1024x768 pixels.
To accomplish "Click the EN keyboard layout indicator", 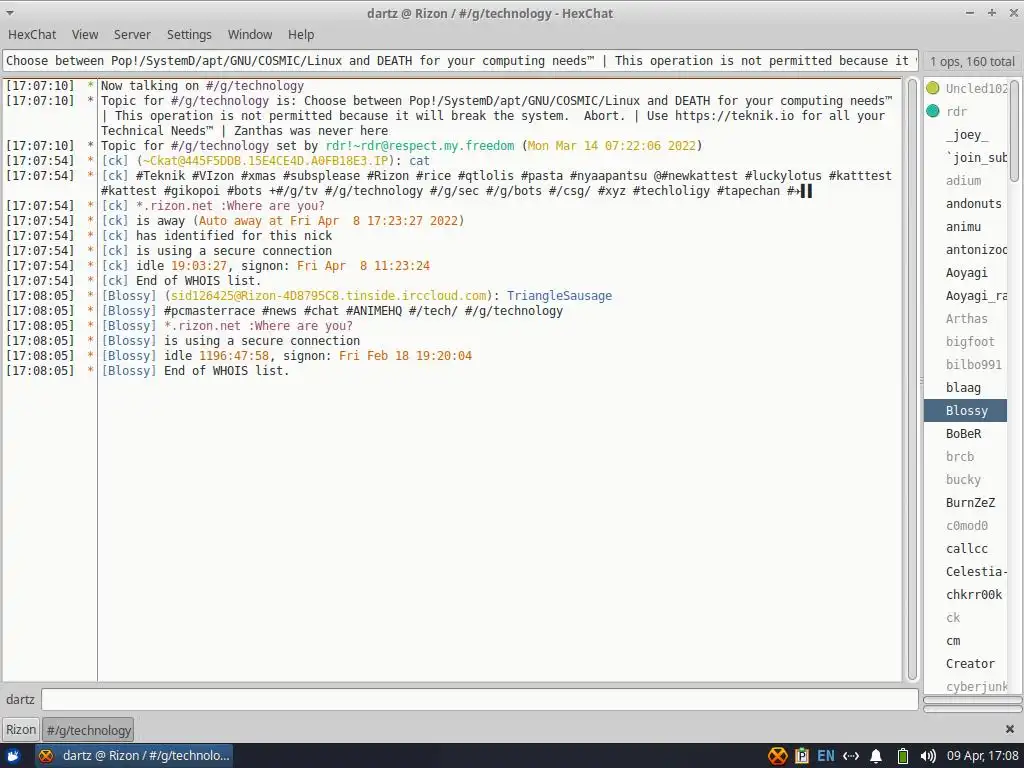I will coord(825,756).
